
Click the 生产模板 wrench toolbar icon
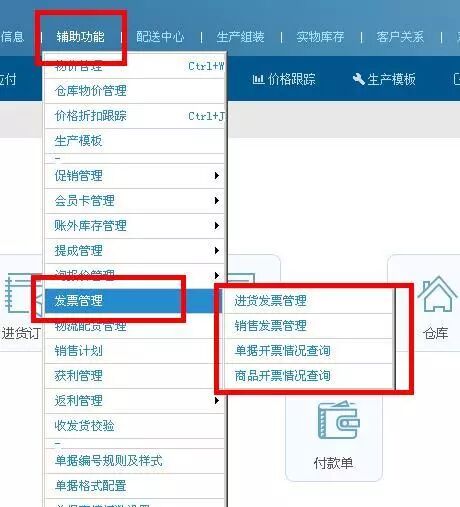pos(358,79)
